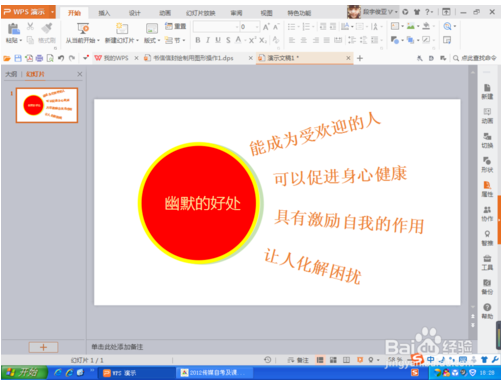Center align text
The image size is (501, 382).
click(304, 40)
